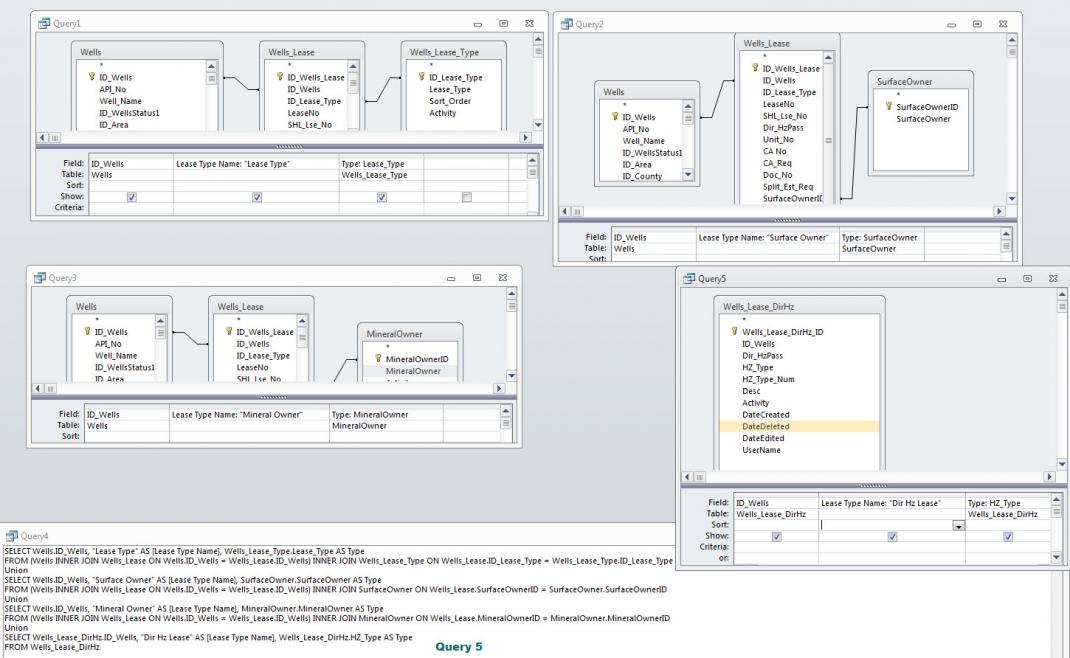1070x658 pixels.
Task: Open the Sort dropdown in Query5 grid
Action: coord(959,525)
